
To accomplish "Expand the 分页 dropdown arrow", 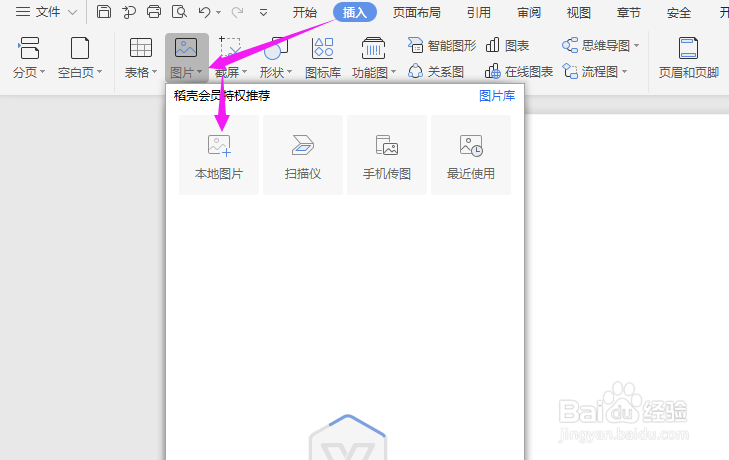I will (43, 72).
